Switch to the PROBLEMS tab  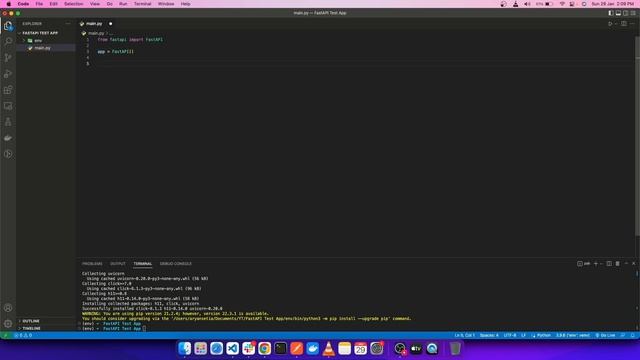pyautogui.click(x=92, y=264)
